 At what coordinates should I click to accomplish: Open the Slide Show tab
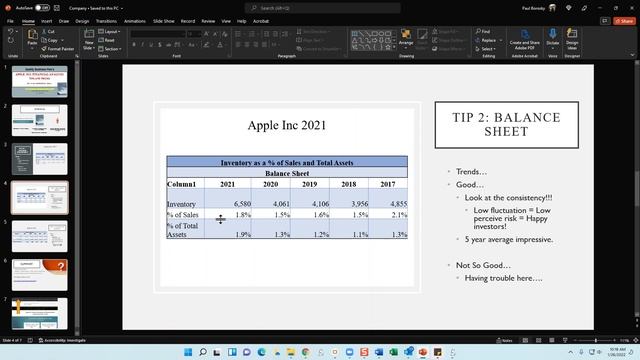[x=164, y=21]
